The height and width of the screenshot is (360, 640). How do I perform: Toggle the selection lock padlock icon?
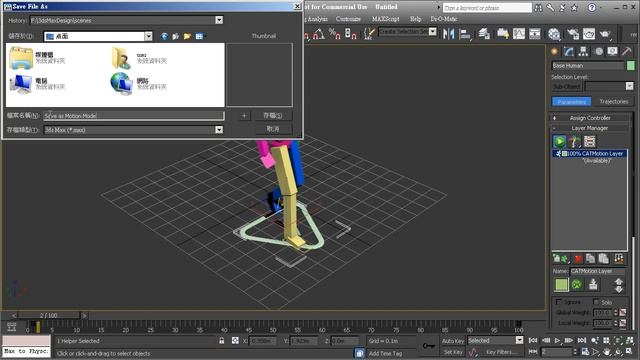(222, 340)
